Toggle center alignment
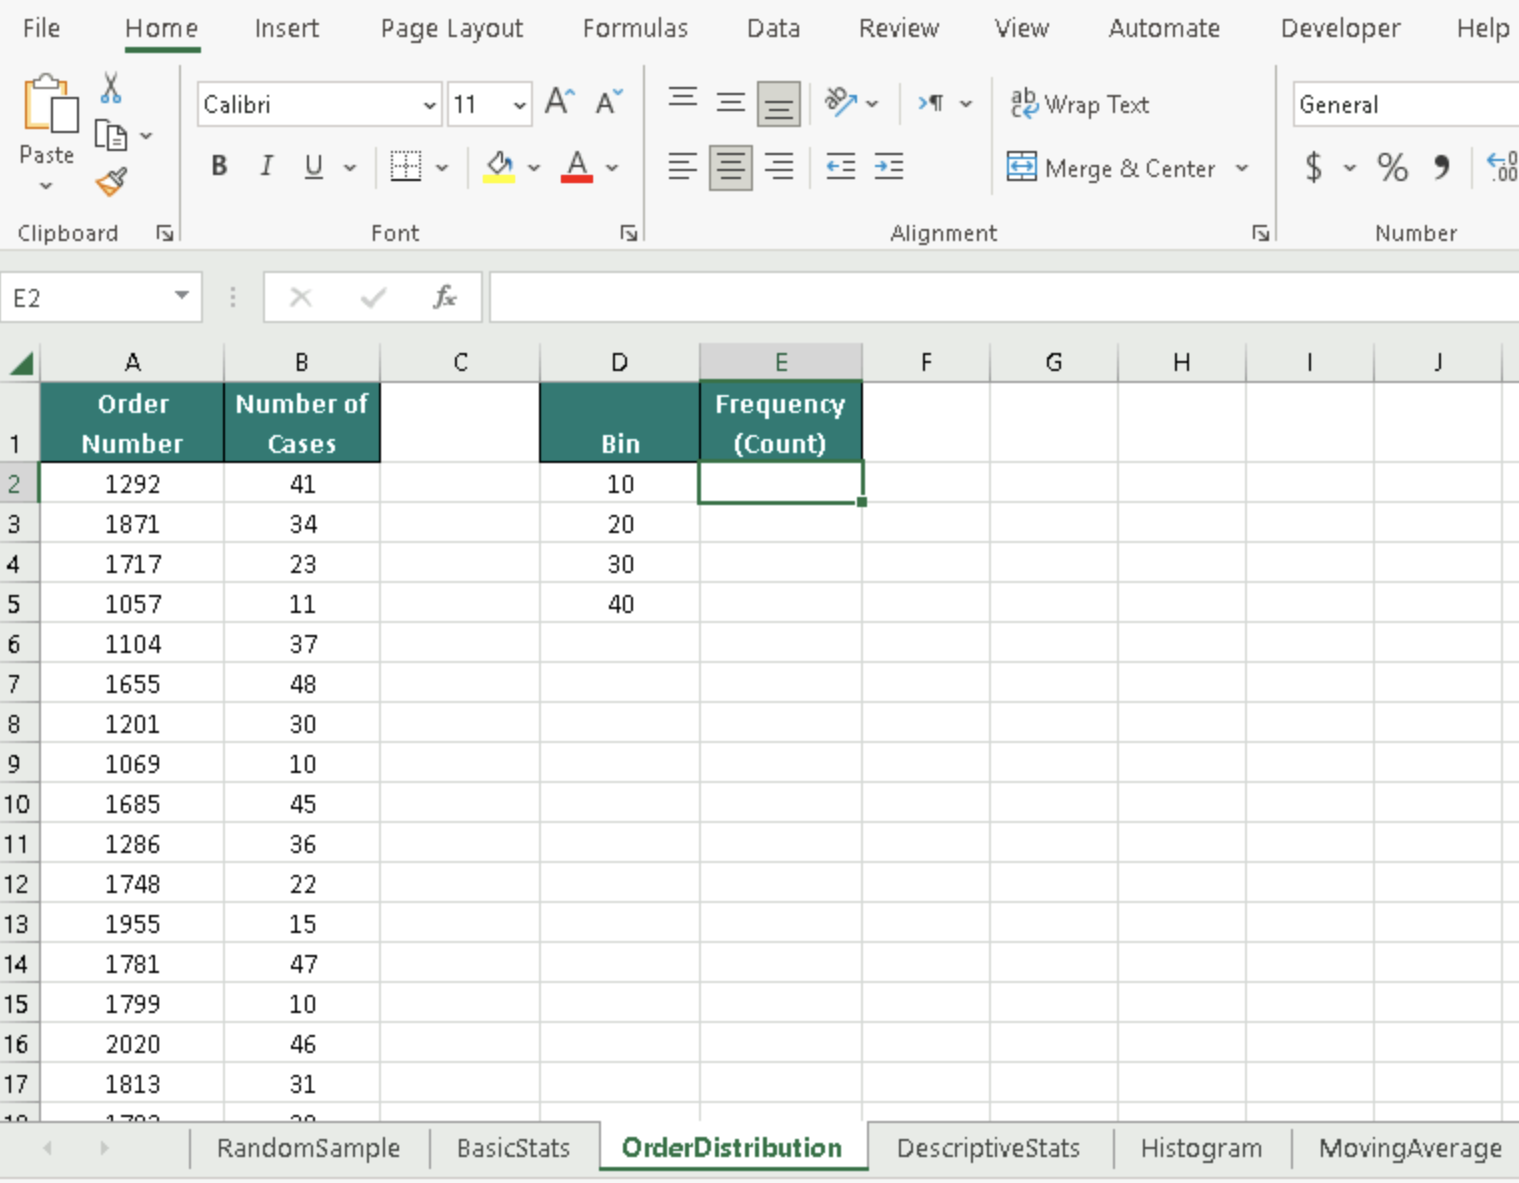This screenshot has height=1183, width=1519. pos(731,166)
